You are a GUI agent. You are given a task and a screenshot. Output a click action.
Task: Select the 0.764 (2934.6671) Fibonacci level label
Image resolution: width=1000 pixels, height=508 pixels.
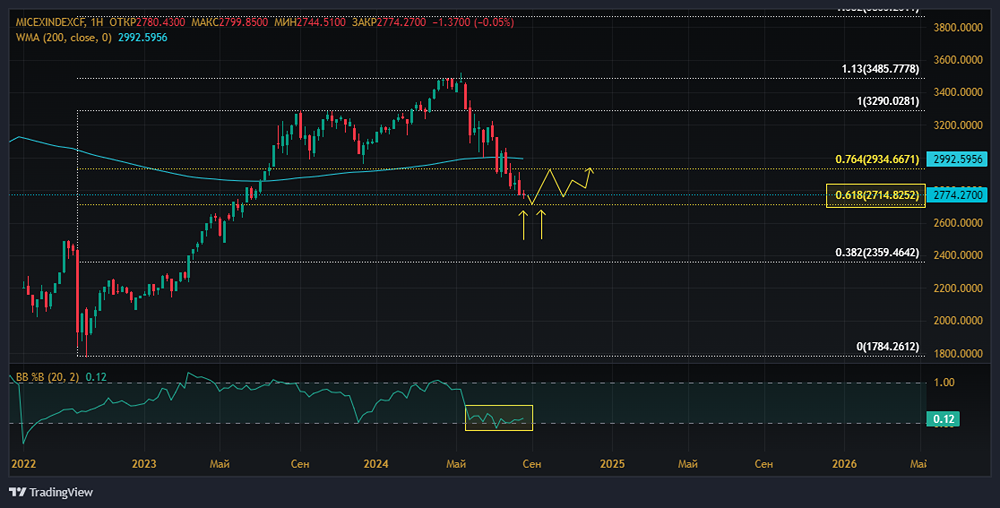(877, 159)
